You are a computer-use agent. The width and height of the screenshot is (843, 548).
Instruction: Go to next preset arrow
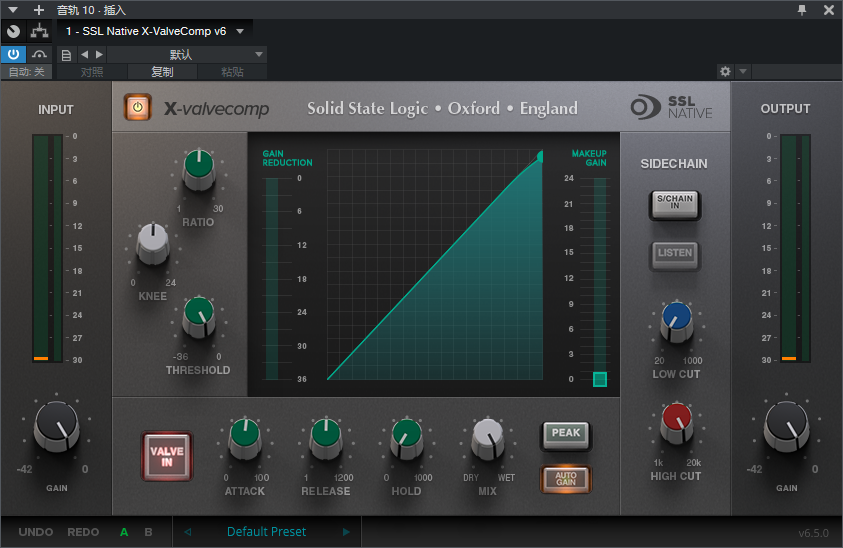(346, 532)
